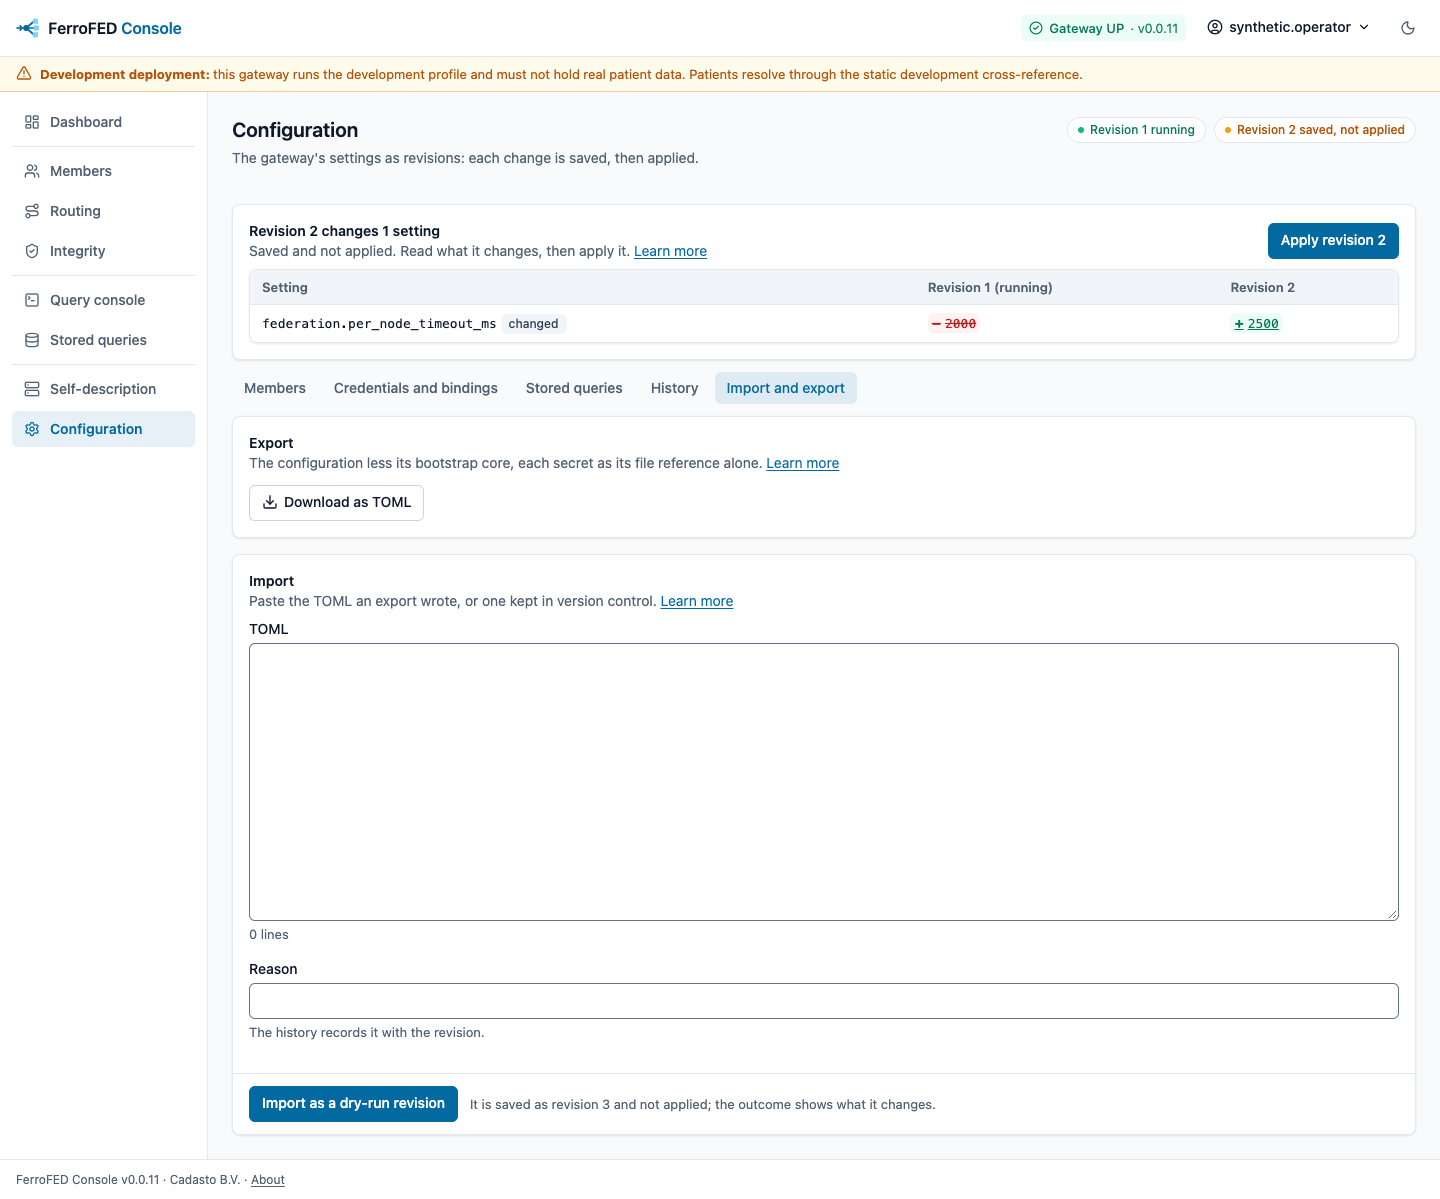Go to the History tab

(x=675, y=388)
